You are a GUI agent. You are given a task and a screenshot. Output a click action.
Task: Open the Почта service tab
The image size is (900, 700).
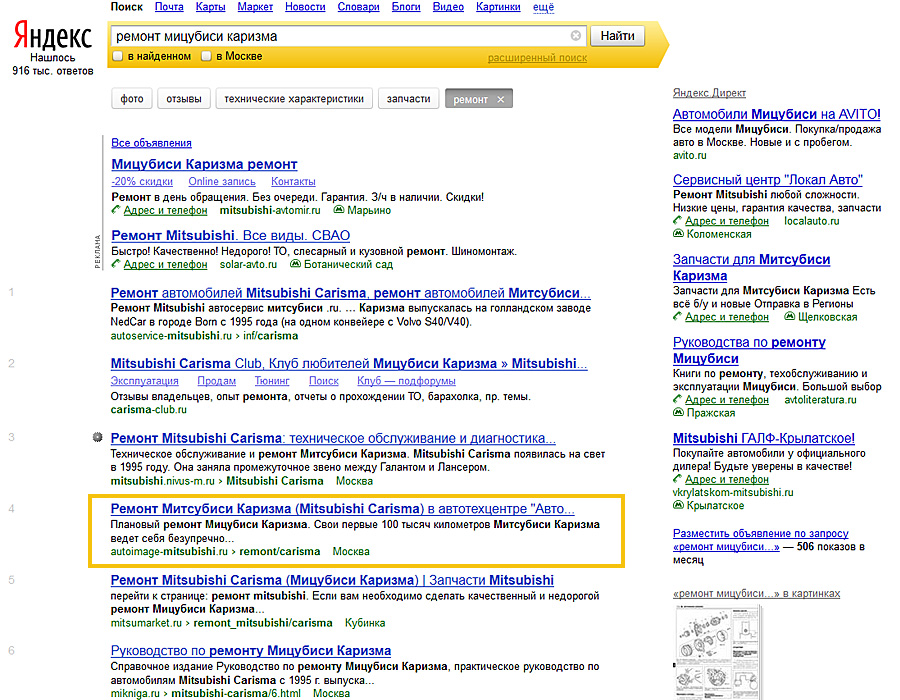click(169, 7)
